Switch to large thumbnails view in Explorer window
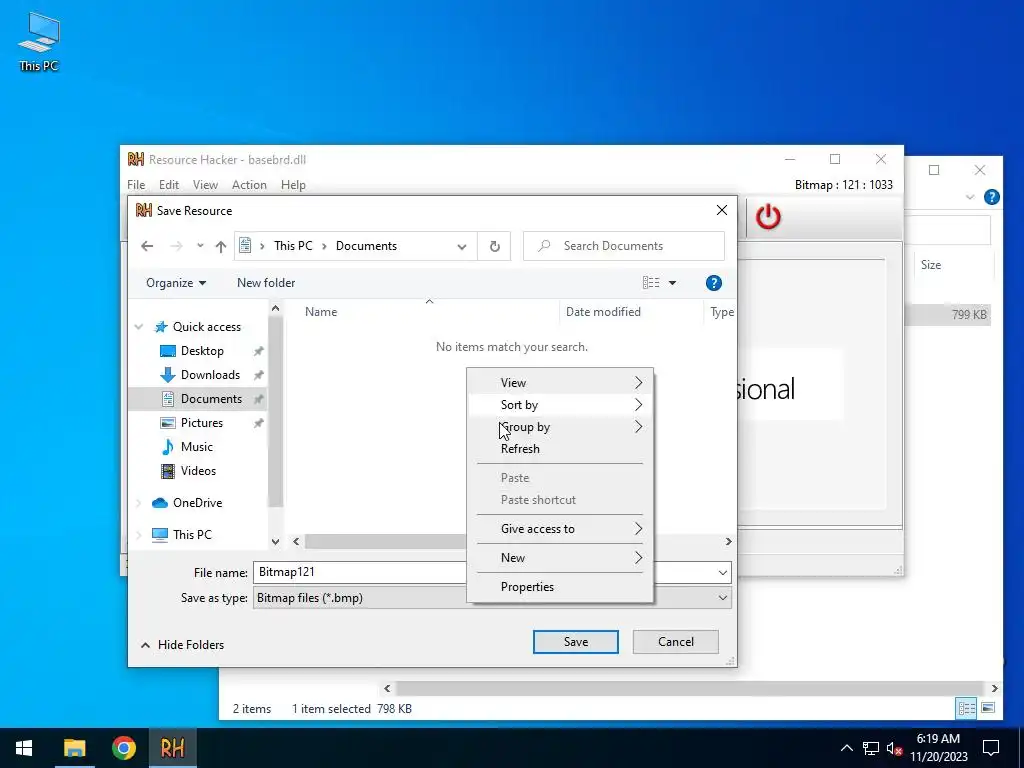Image resolution: width=1024 pixels, height=768 pixels. click(988, 708)
